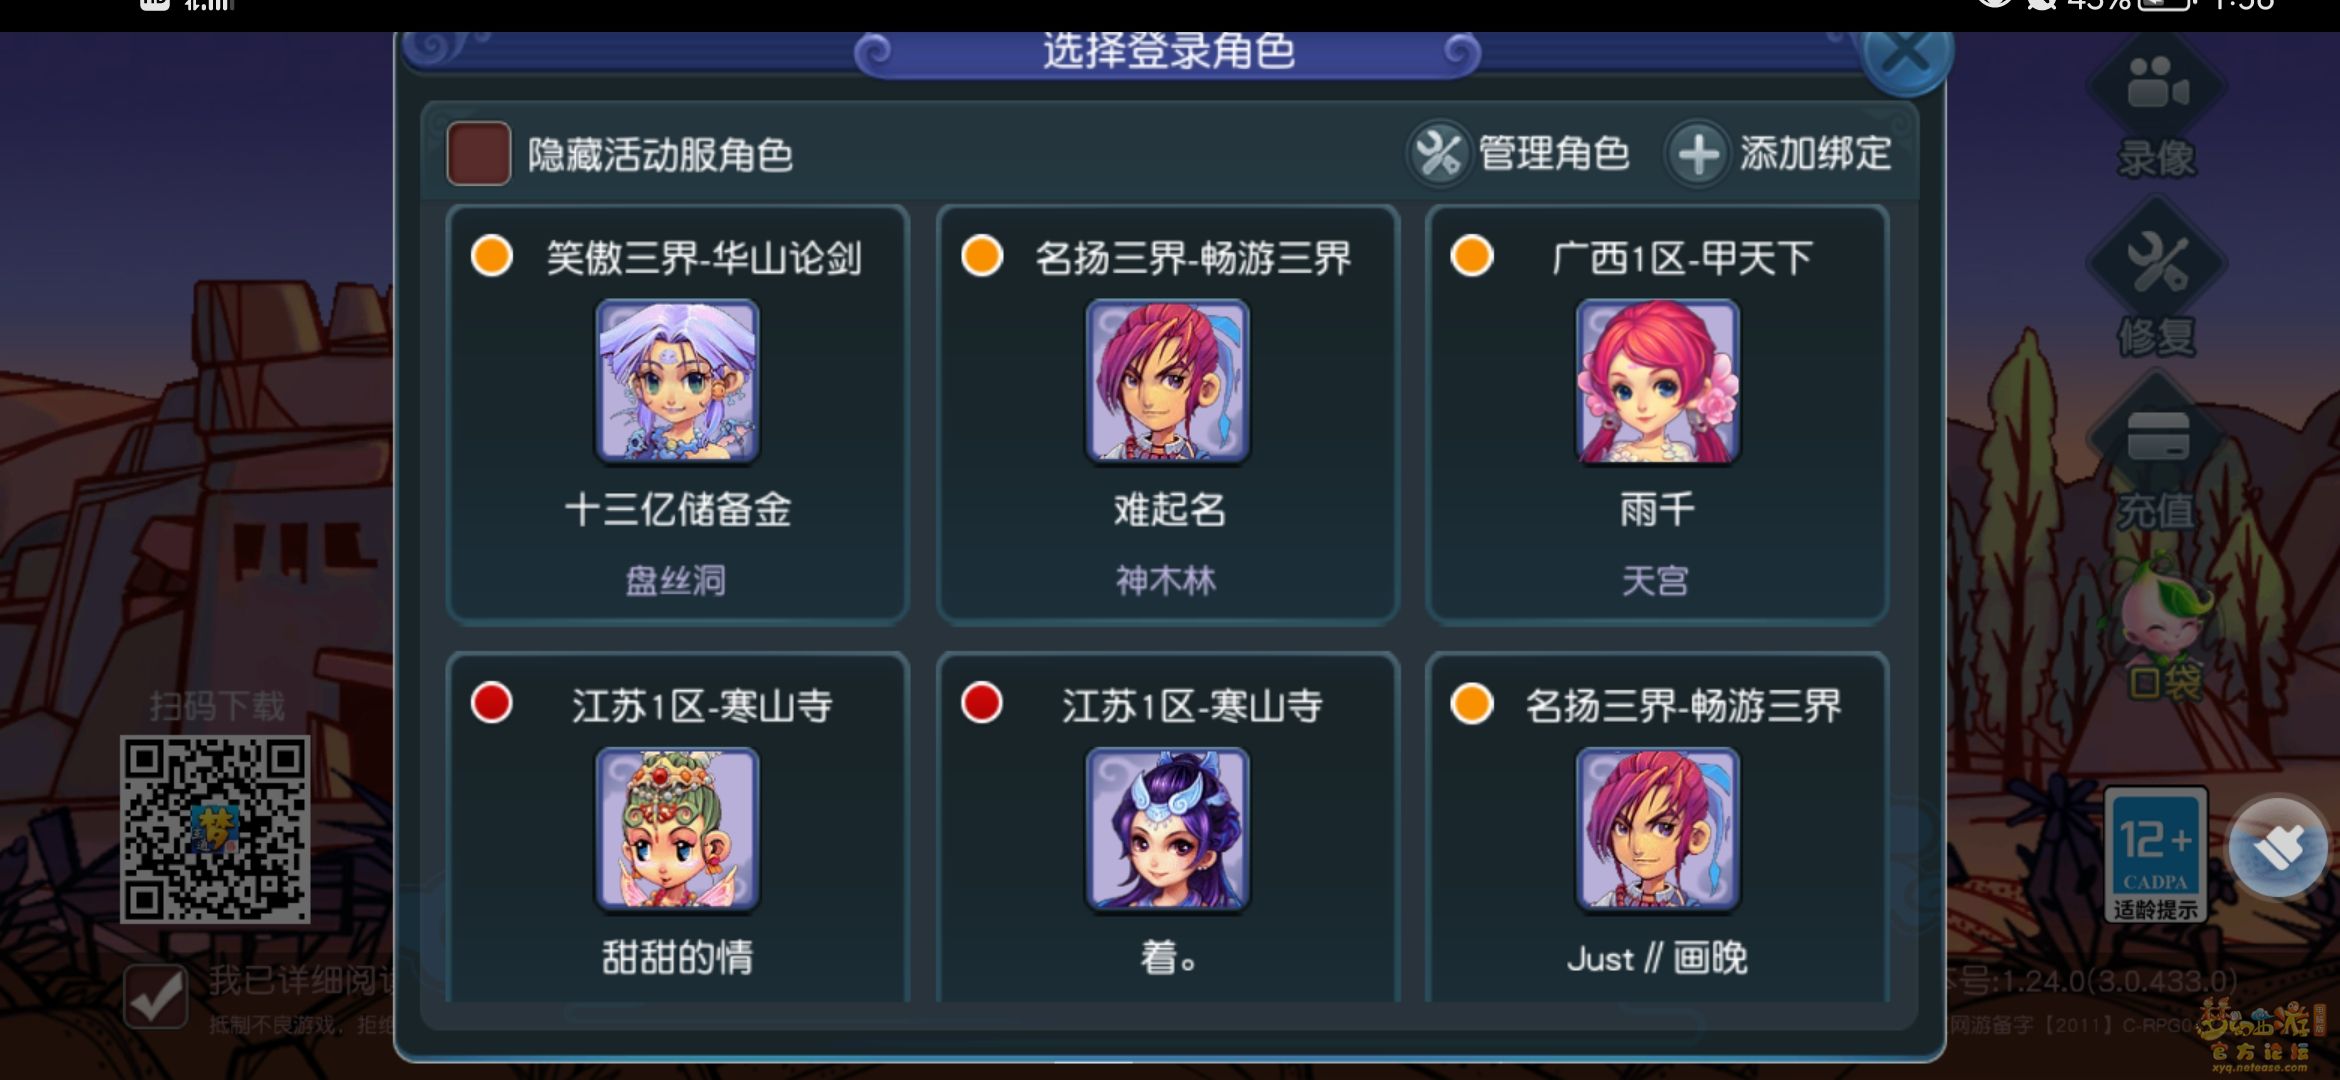Choose the 难起名 character avatar
Screen dimensions: 2340x1080
pos(1168,381)
